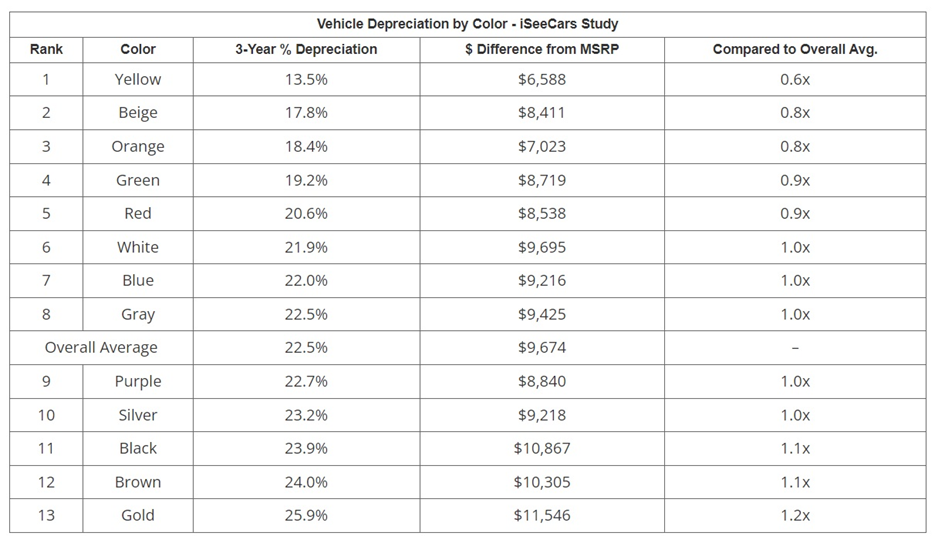Select the Rank column header

[46, 49]
